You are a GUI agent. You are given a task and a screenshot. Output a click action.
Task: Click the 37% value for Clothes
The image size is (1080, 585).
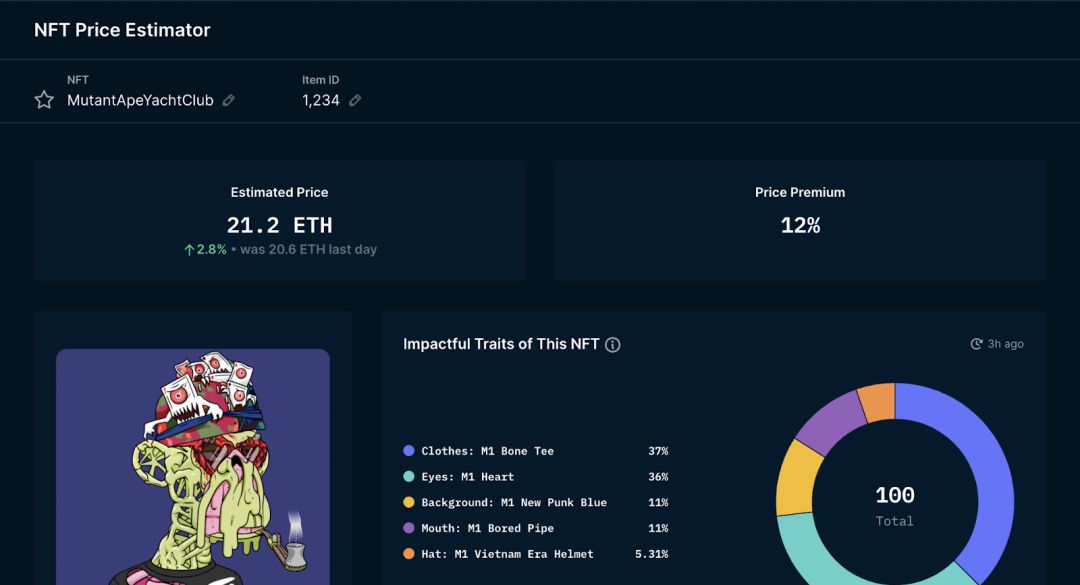(658, 451)
